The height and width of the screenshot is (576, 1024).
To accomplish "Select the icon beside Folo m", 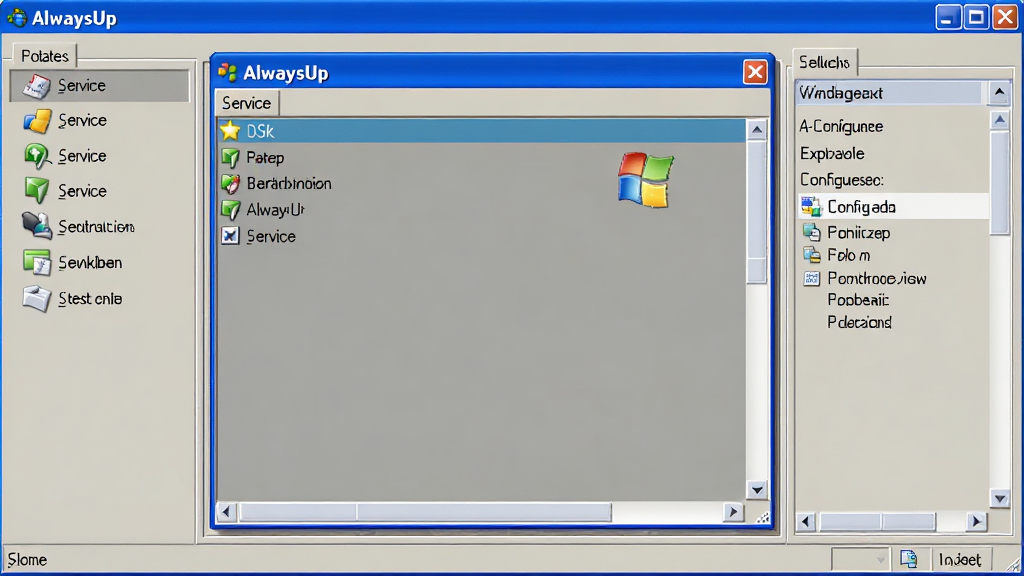I will (x=811, y=255).
